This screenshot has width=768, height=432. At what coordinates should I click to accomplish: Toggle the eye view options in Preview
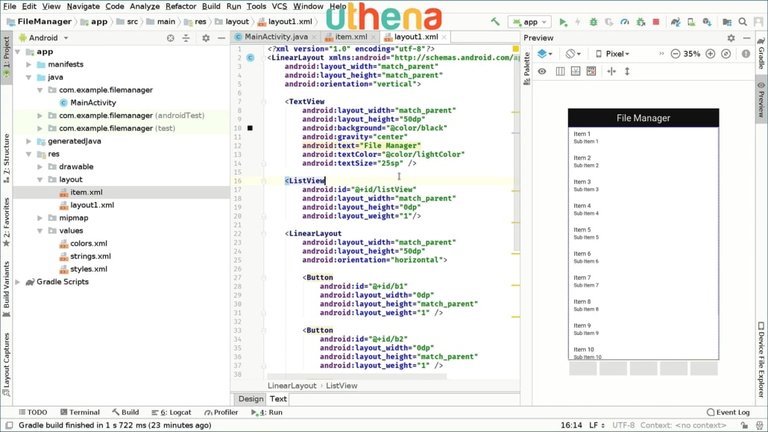[542, 71]
